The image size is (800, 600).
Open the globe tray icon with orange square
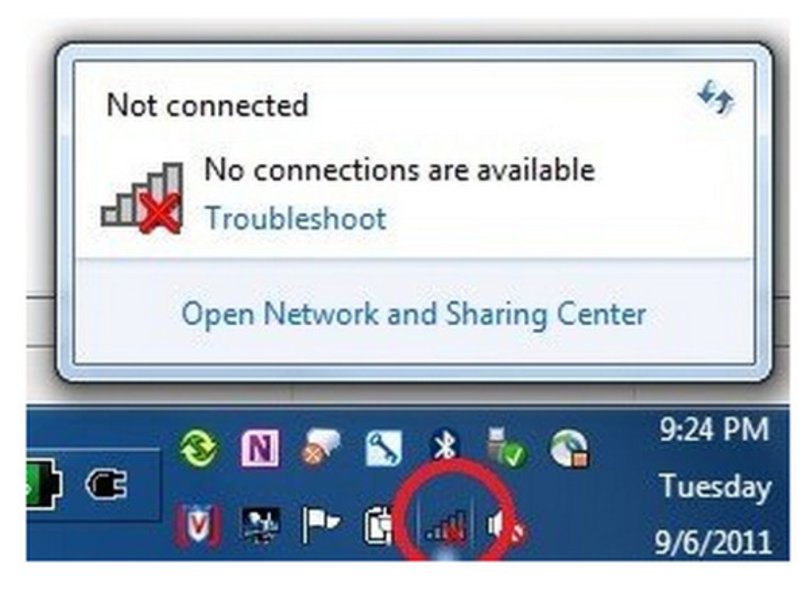(570, 448)
